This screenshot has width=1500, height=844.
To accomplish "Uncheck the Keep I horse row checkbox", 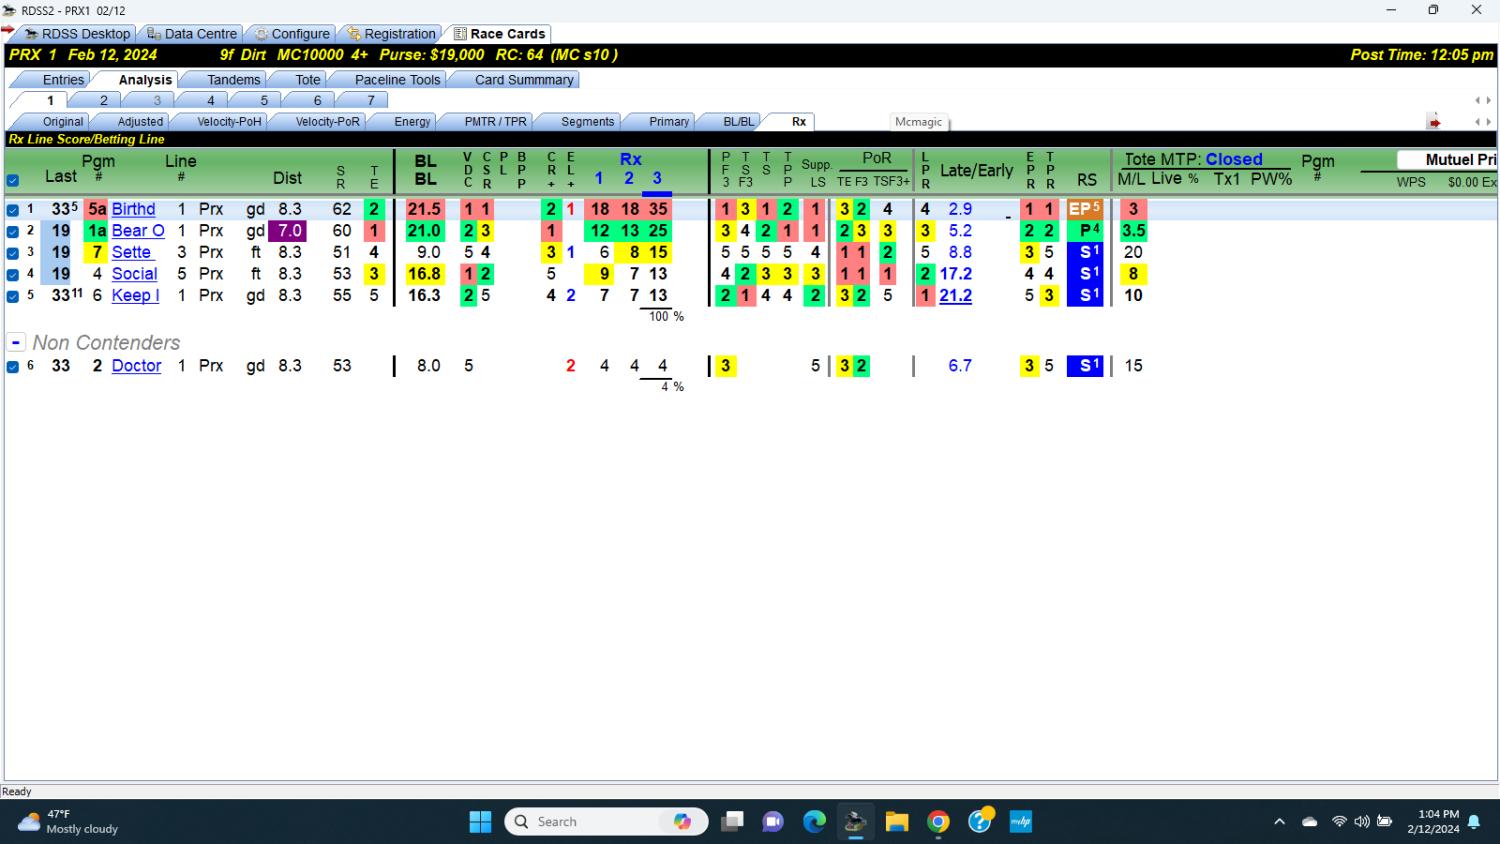I will [x=13, y=296].
